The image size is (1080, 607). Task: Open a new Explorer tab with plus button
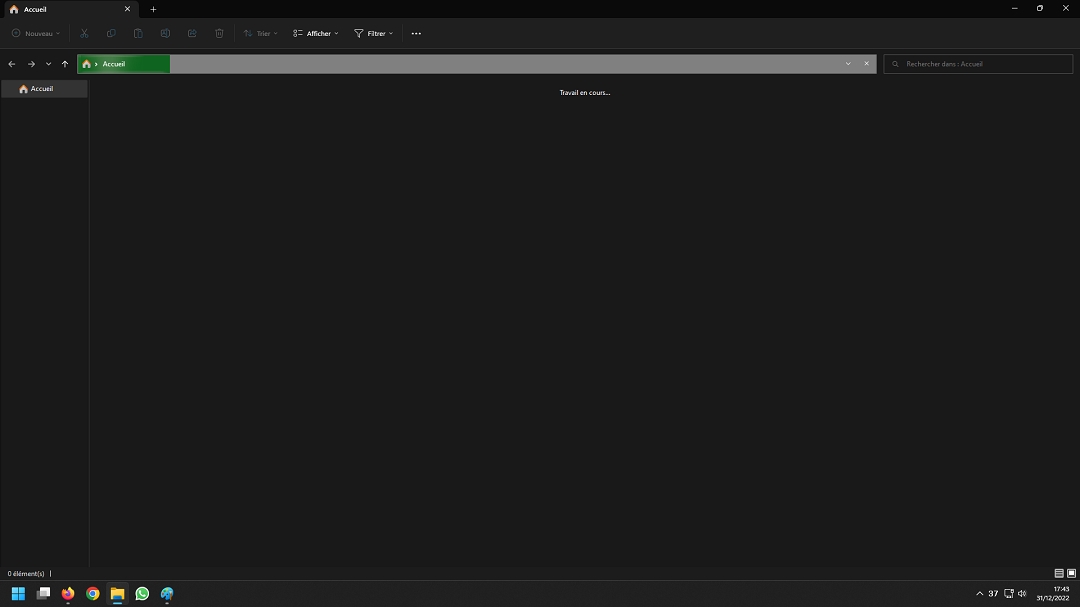pos(153,9)
